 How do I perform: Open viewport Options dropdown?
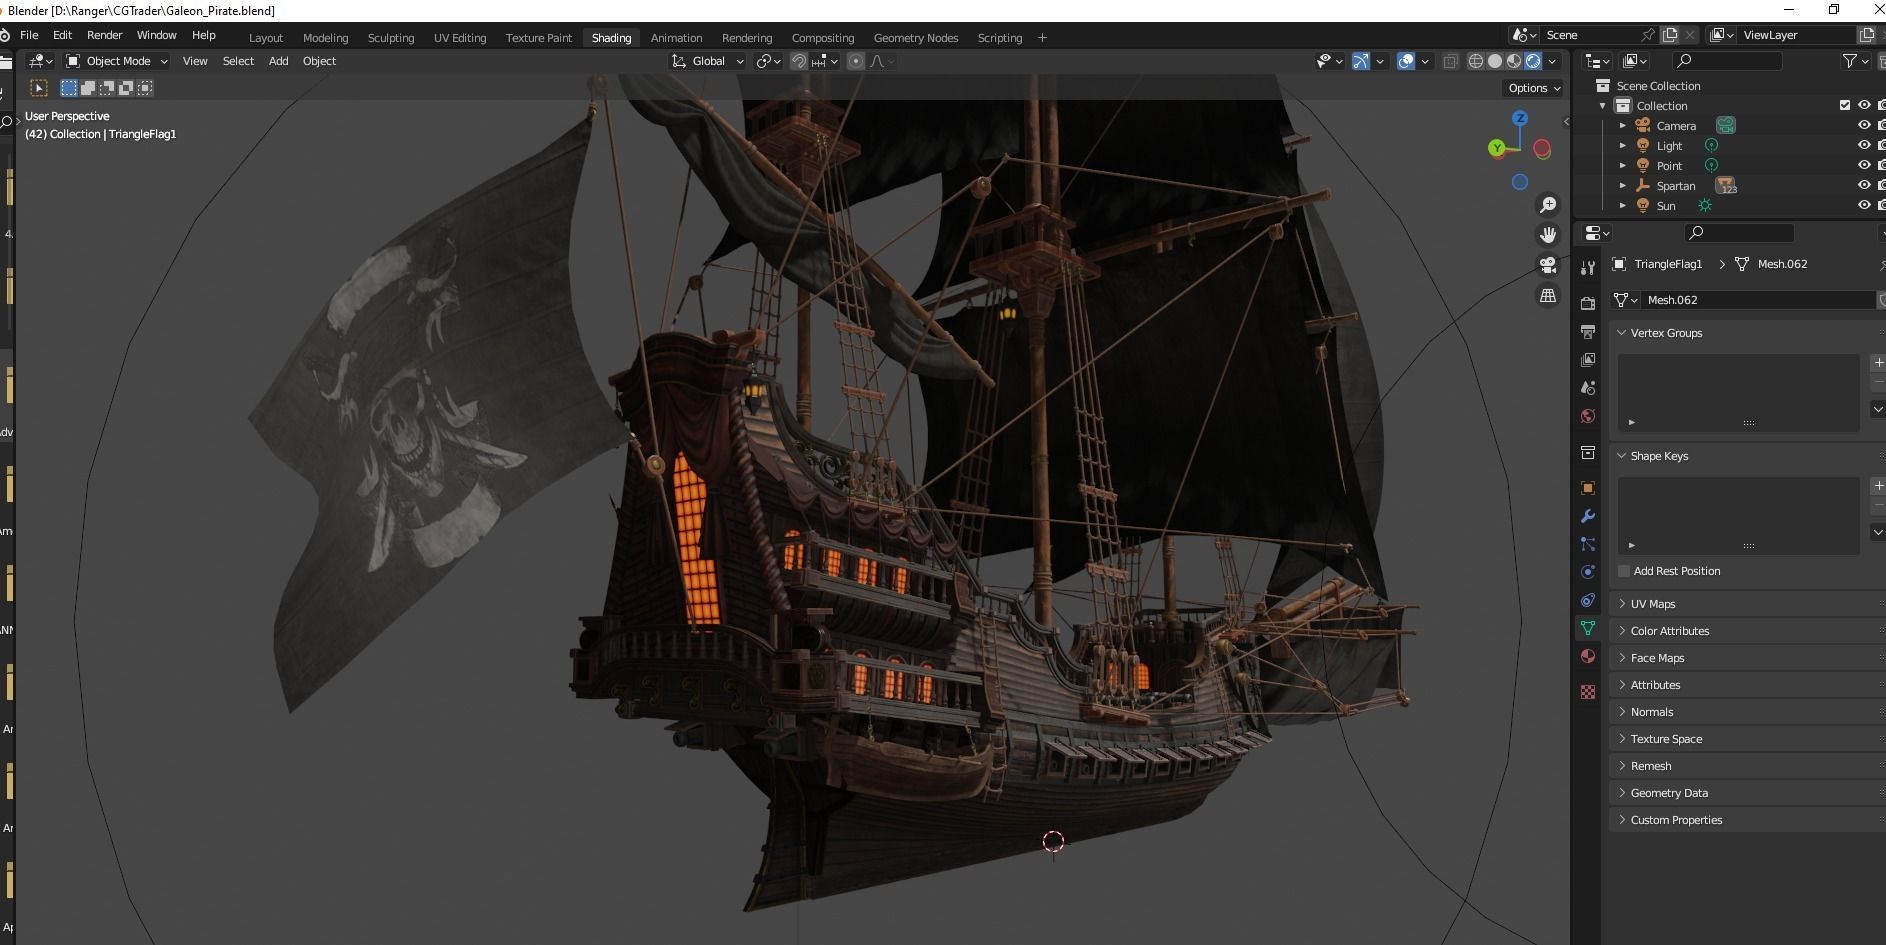tap(1534, 88)
